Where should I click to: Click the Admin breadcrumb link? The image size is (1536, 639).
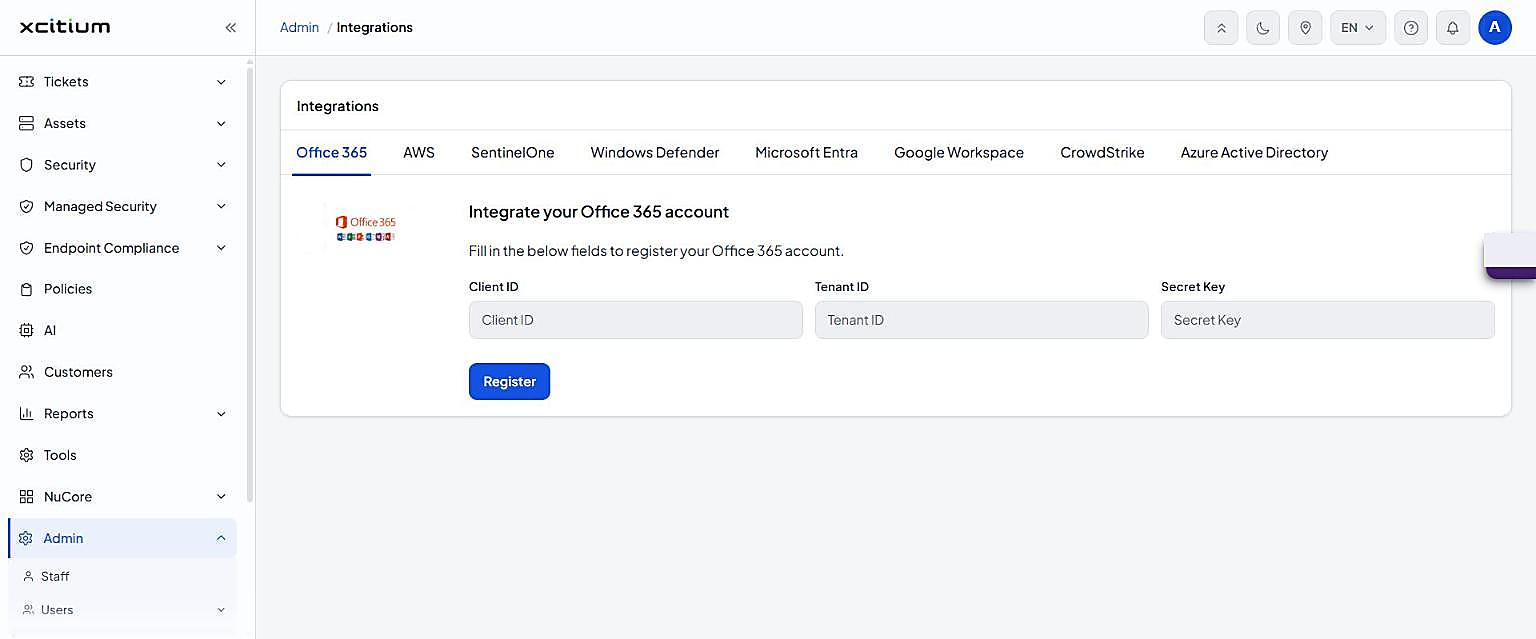pos(299,27)
